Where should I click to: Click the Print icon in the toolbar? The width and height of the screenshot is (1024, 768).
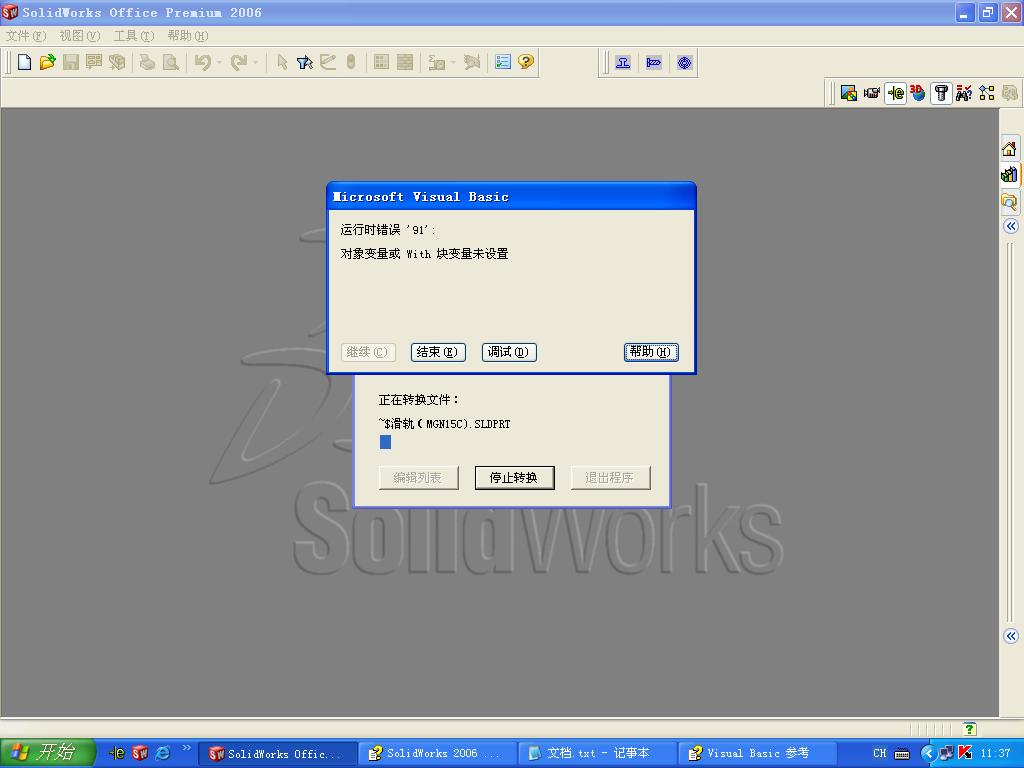(147, 63)
